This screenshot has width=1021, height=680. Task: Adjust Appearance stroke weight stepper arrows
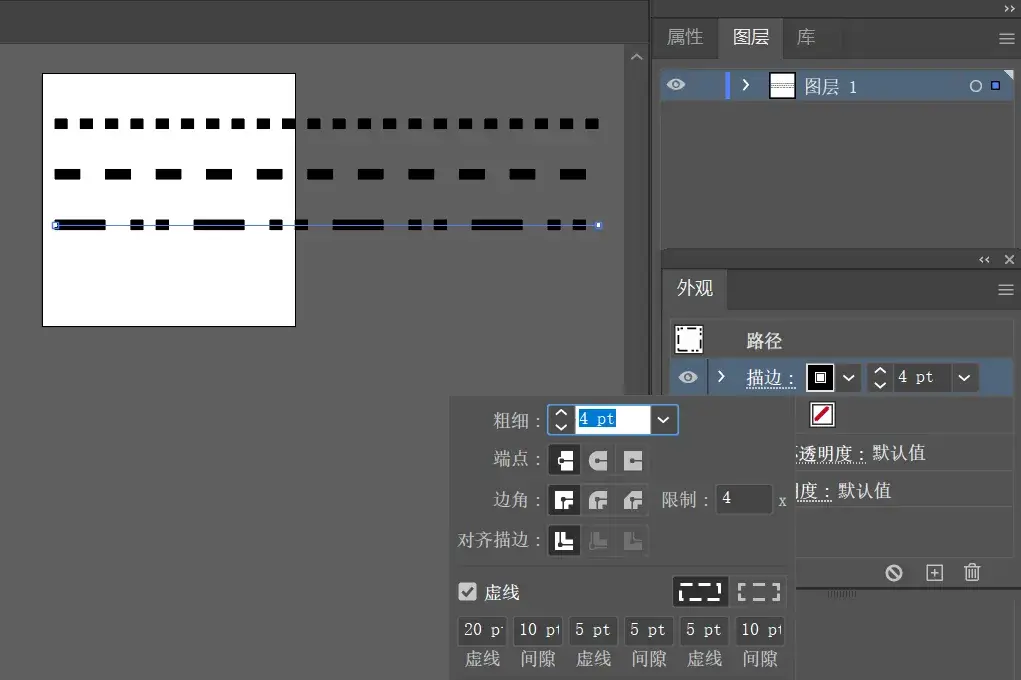click(880, 378)
